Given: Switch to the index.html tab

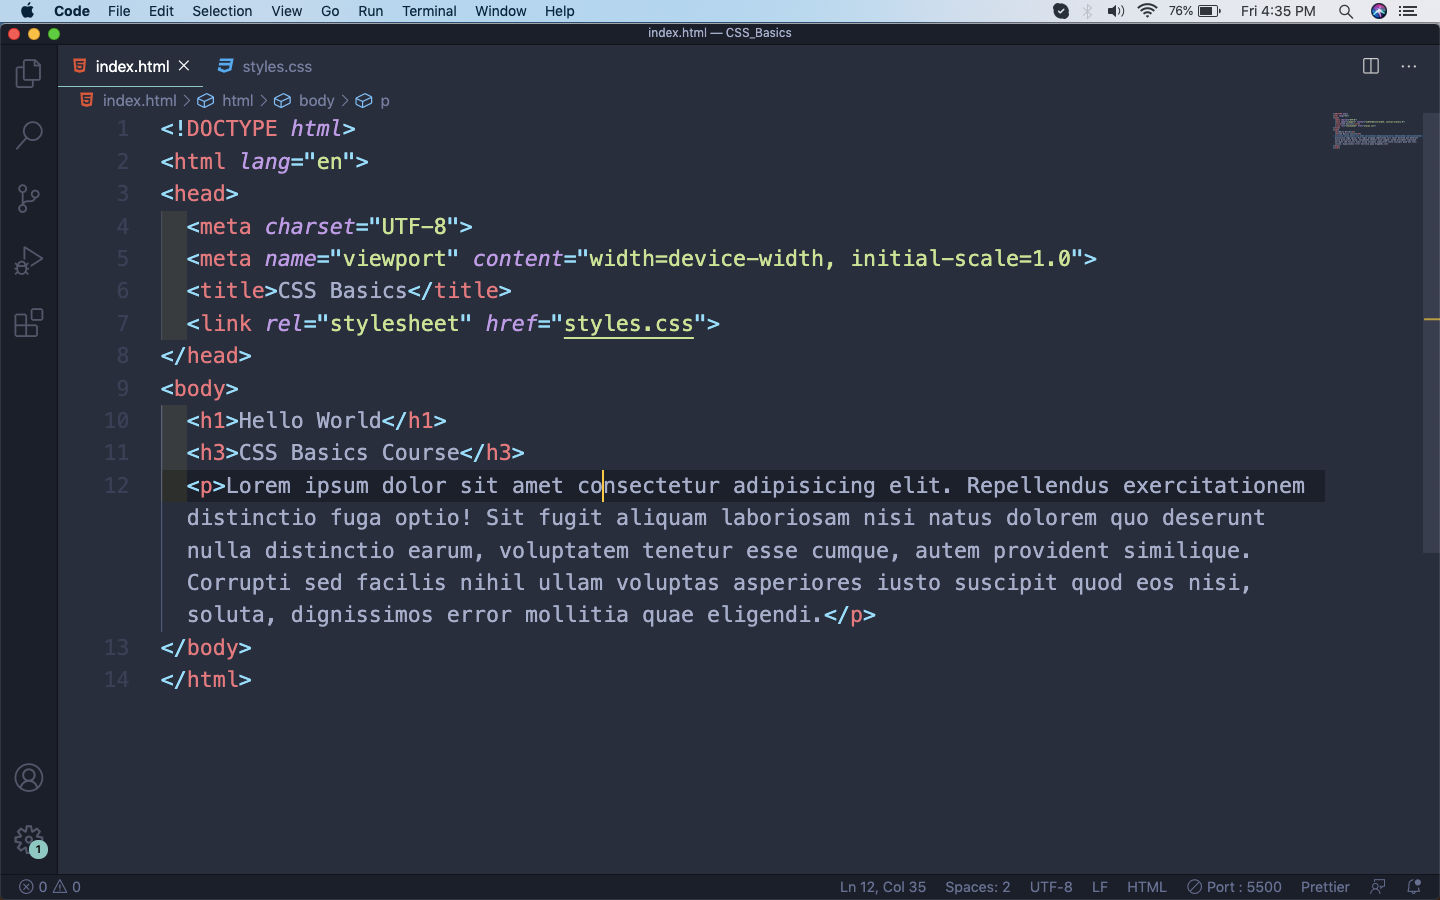Looking at the screenshot, I should point(132,66).
